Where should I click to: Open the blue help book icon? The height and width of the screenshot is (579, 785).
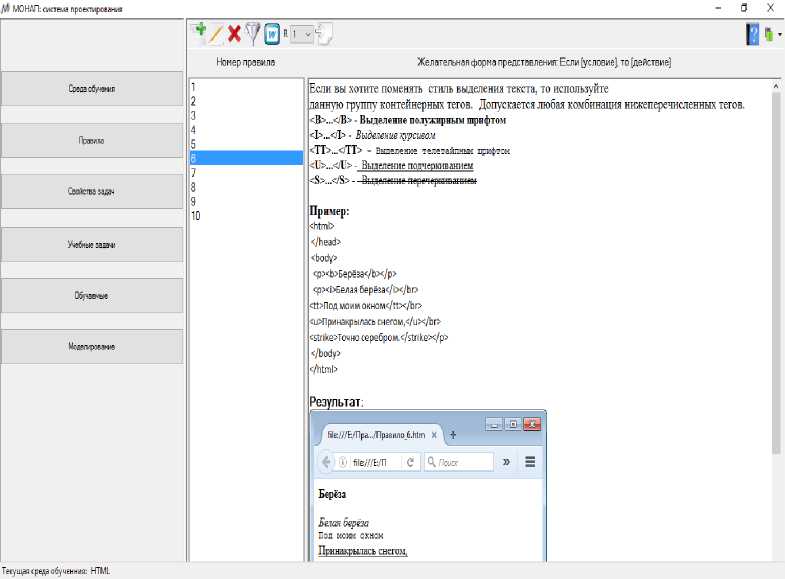click(752, 35)
